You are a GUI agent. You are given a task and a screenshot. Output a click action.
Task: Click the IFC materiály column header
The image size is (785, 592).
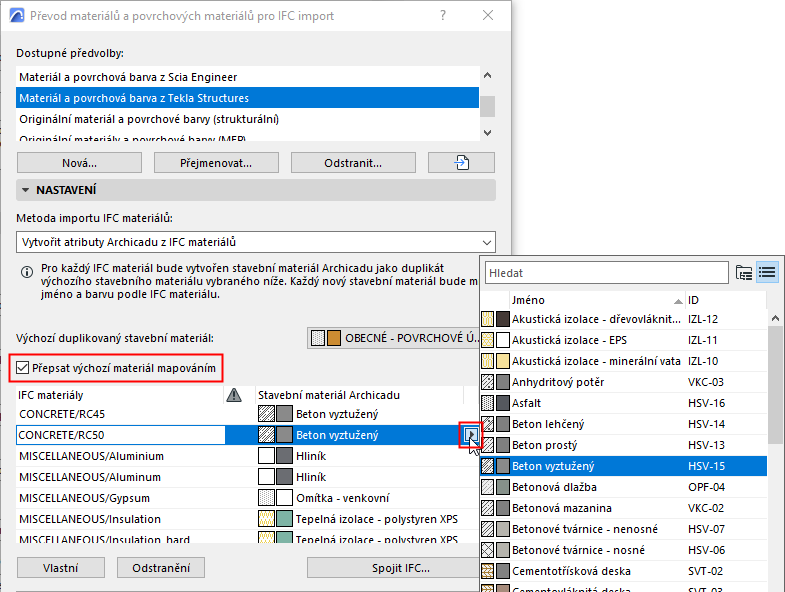[x=120, y=395]
